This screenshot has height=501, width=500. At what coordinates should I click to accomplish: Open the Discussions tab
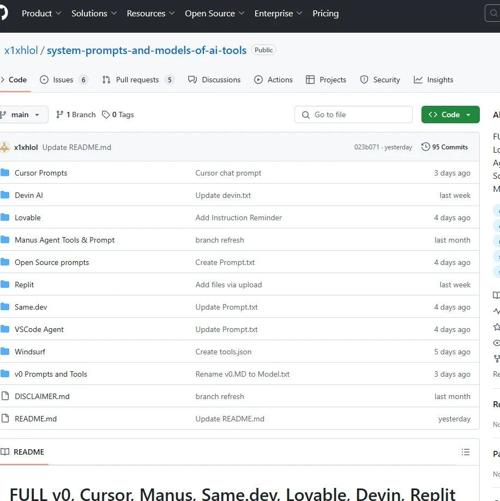click(x=214, y=80)
